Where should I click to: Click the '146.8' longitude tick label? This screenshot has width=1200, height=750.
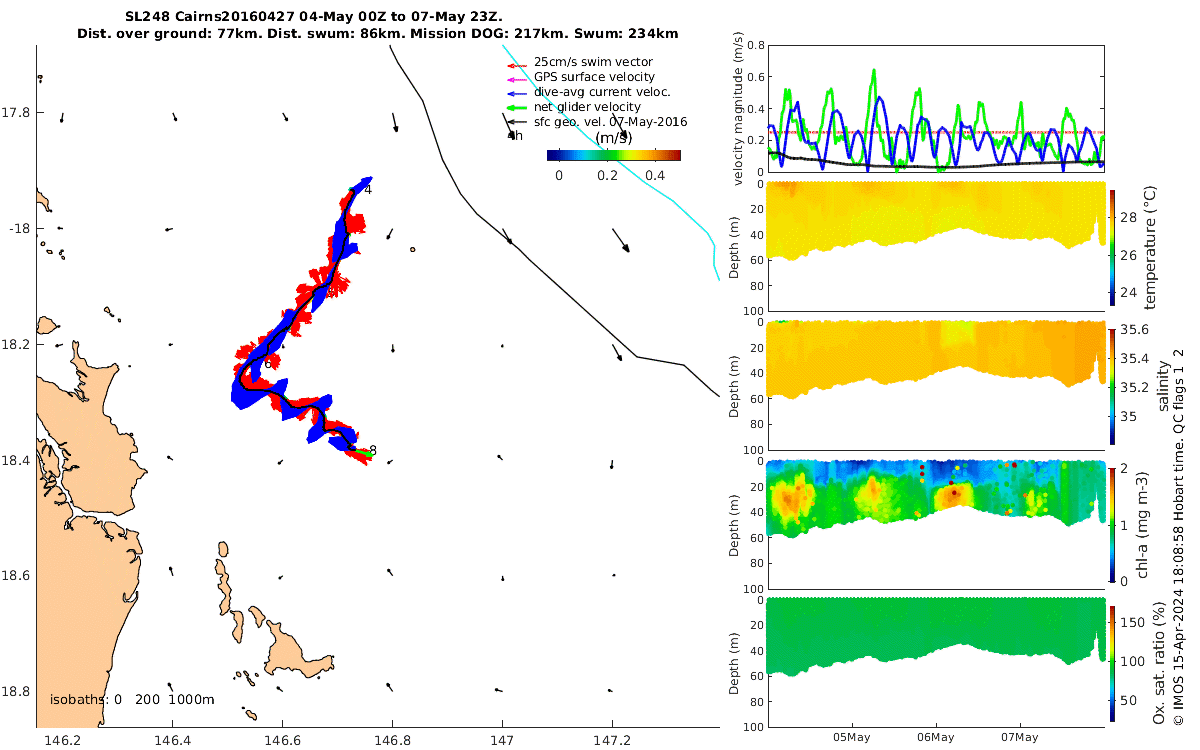(392, 740)
